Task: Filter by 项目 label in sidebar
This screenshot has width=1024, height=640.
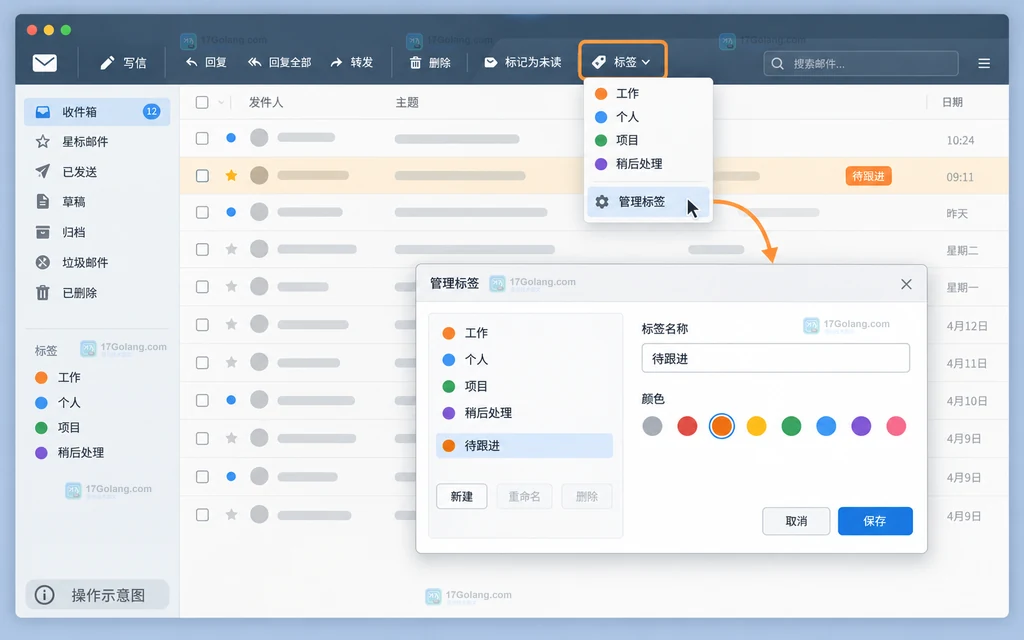Action: [x=57, y=428]
